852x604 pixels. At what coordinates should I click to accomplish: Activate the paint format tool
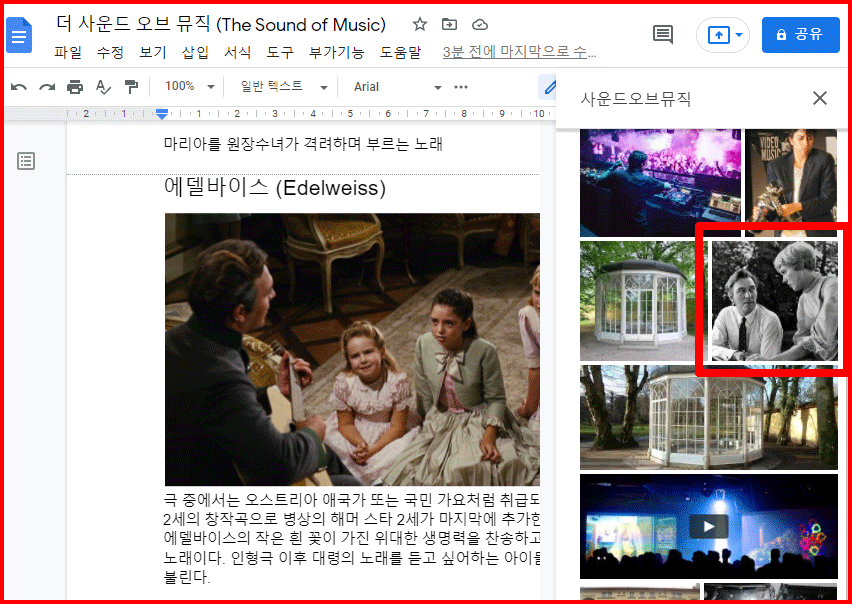coord(131,87)
